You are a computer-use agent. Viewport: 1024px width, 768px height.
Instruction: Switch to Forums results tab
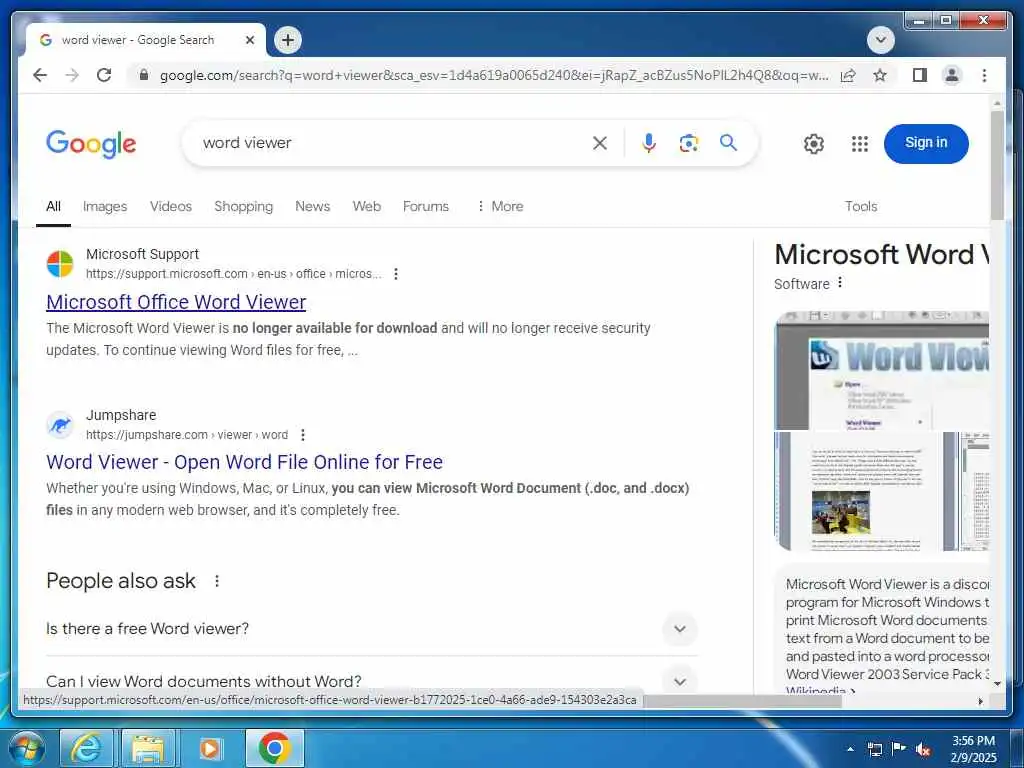coord(426,206)
